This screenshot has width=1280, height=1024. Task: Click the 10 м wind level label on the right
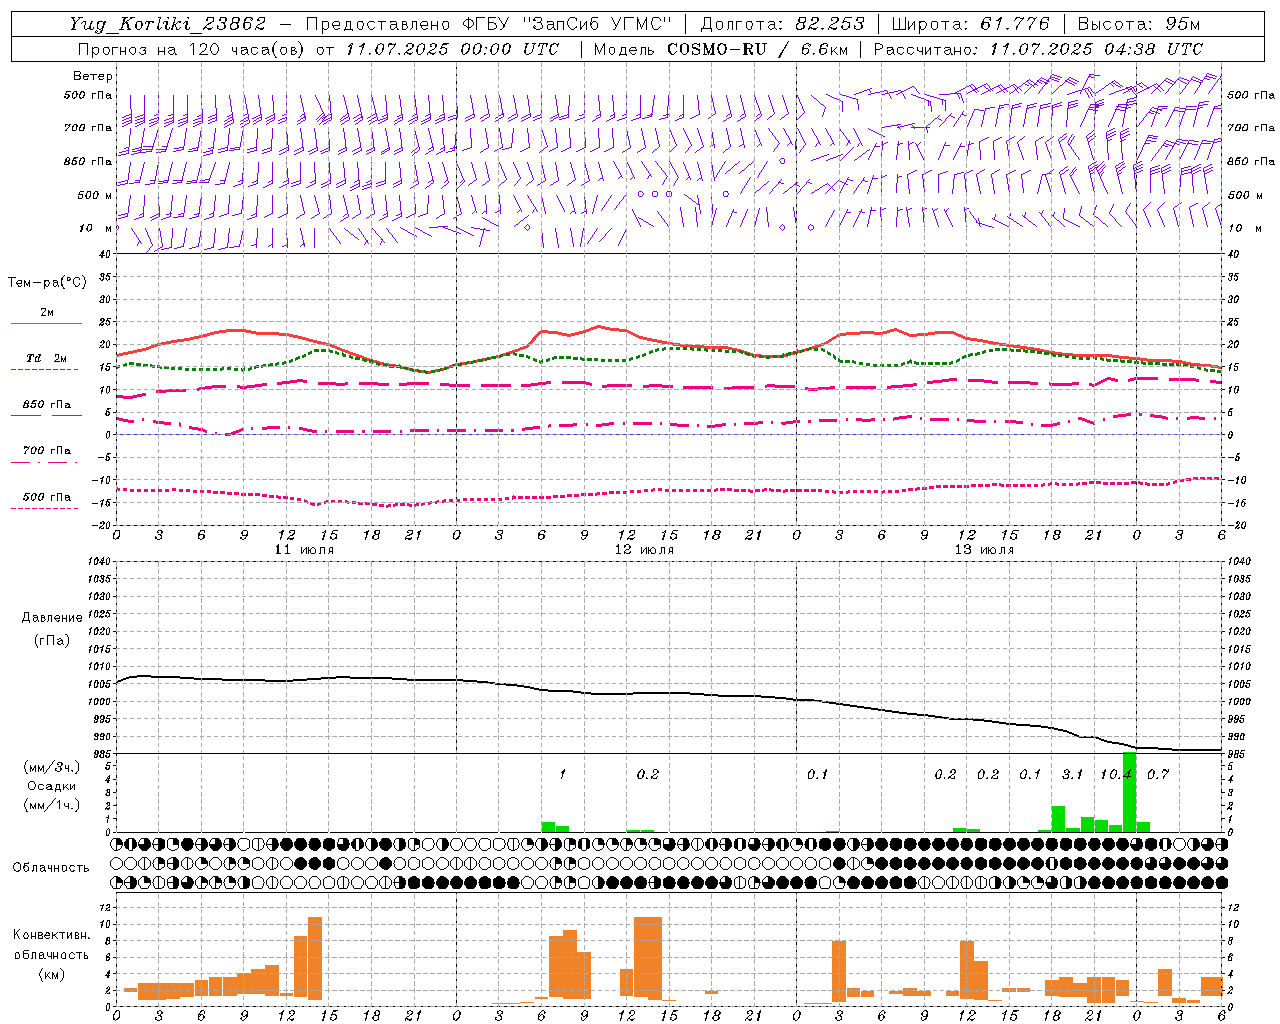coord(1243,228)
